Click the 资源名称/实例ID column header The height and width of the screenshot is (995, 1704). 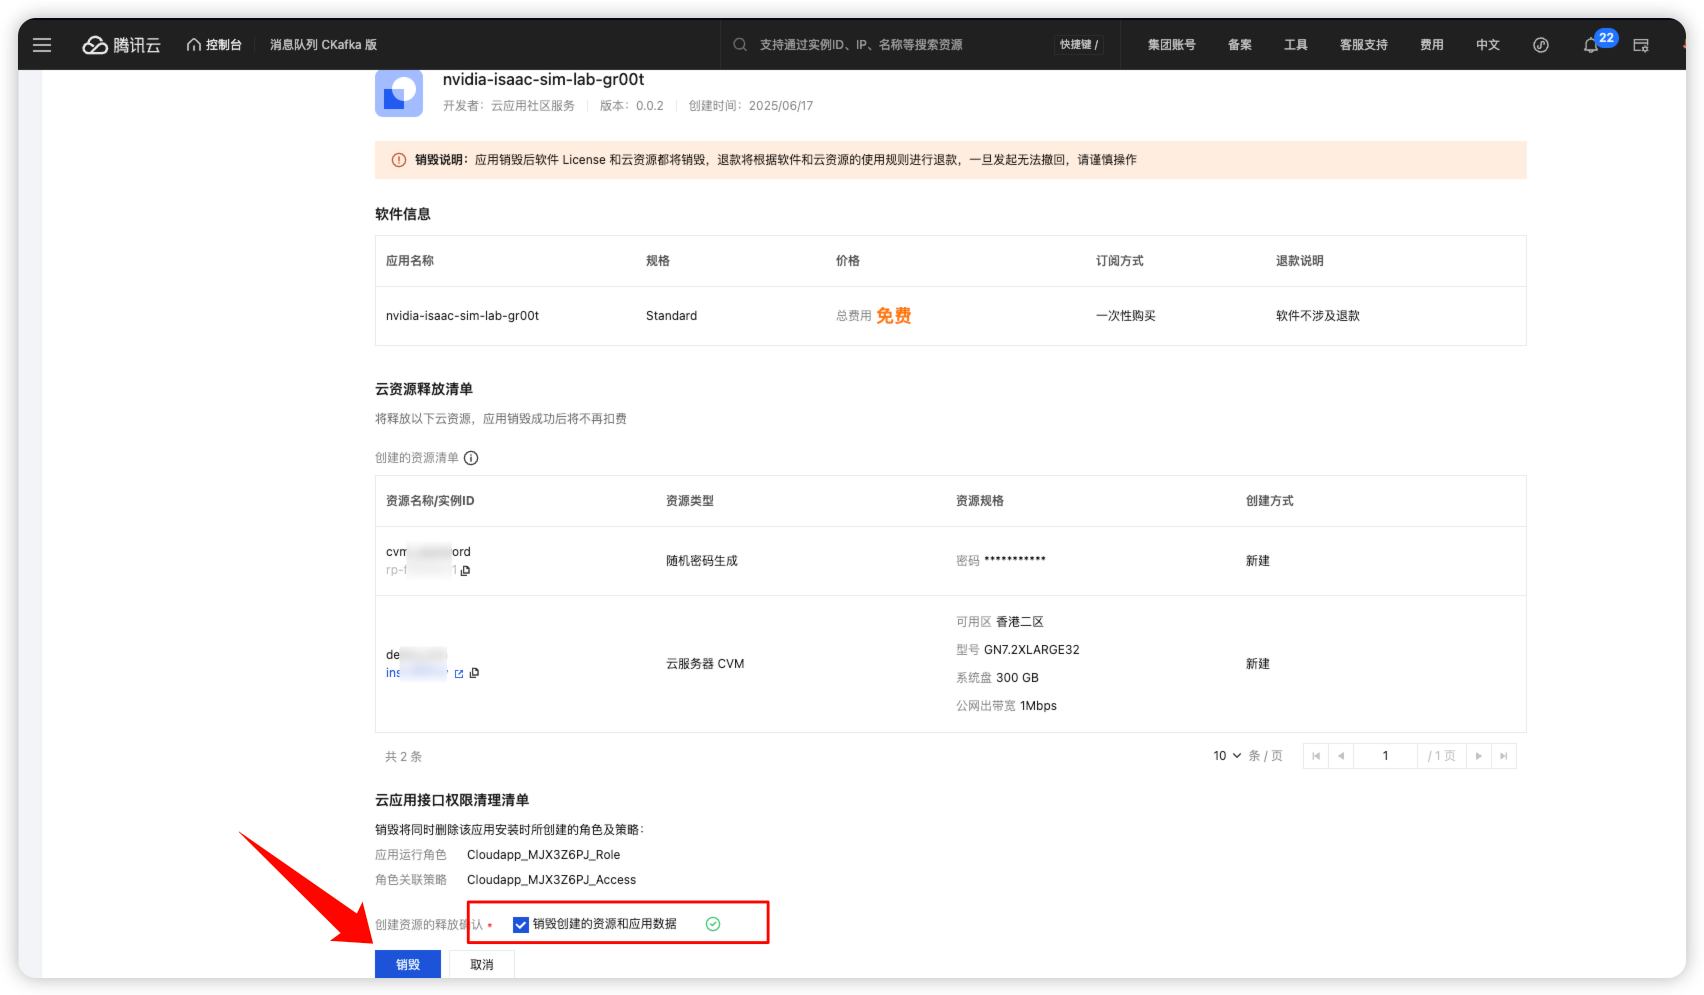430,501
